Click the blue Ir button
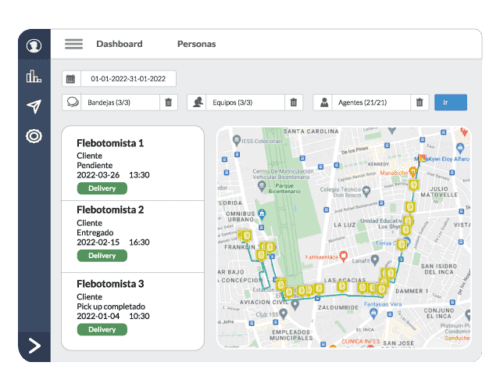The height and width of the screenshot is (391, 500). pos(451,102)
